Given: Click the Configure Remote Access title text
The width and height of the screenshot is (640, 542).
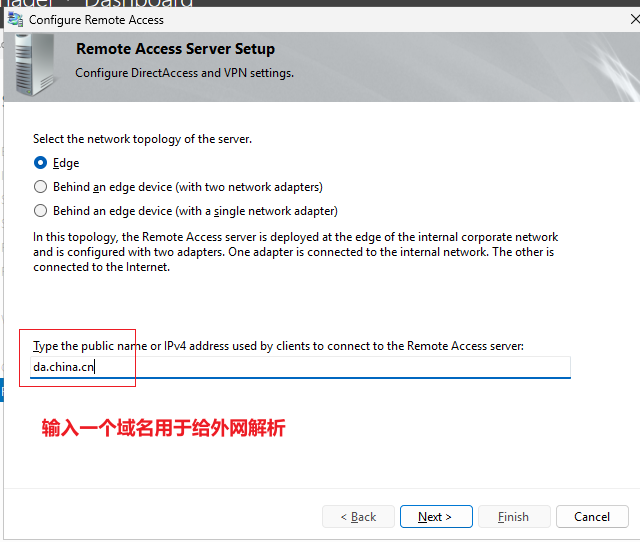Looking at the screenshot, I should tap(96, 20).
